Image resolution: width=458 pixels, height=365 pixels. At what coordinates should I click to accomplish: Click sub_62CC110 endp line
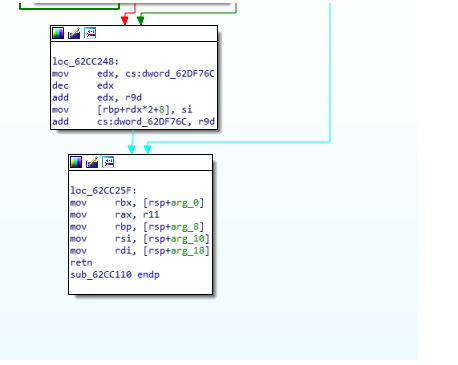pos(115,275)
